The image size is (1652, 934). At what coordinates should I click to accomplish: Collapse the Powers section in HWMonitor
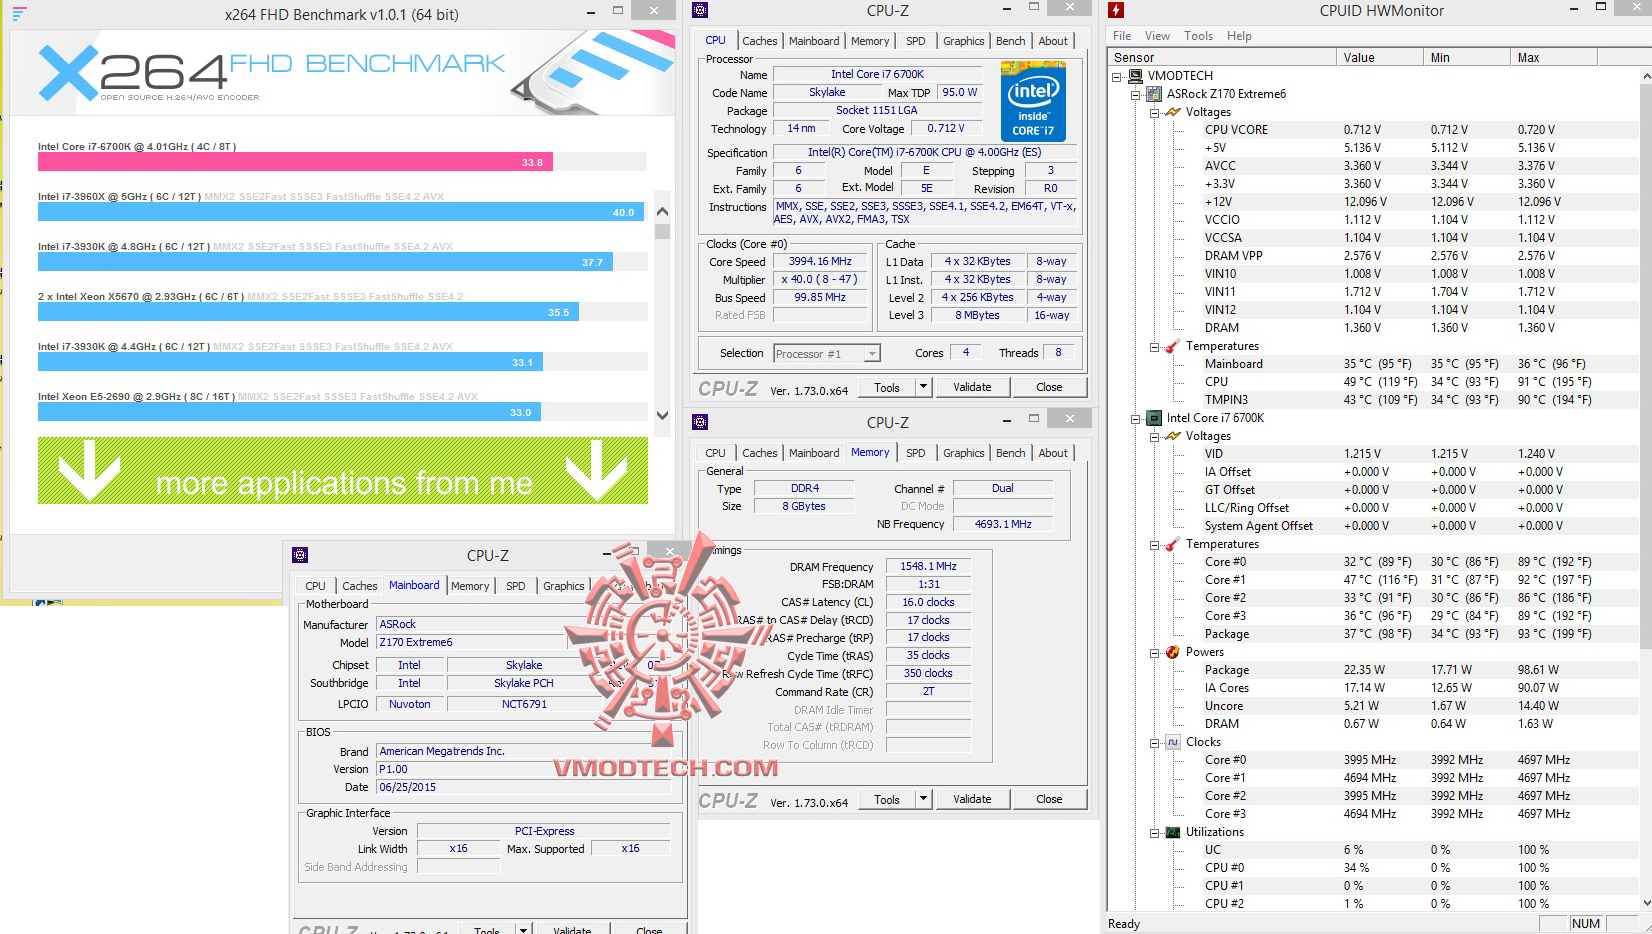pos(1154,652)
